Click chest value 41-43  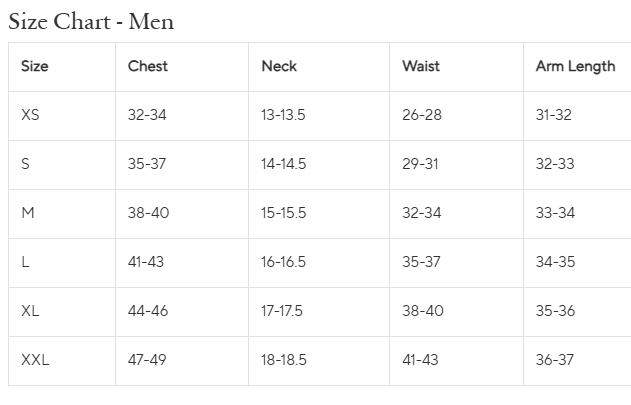click(146, 262)
